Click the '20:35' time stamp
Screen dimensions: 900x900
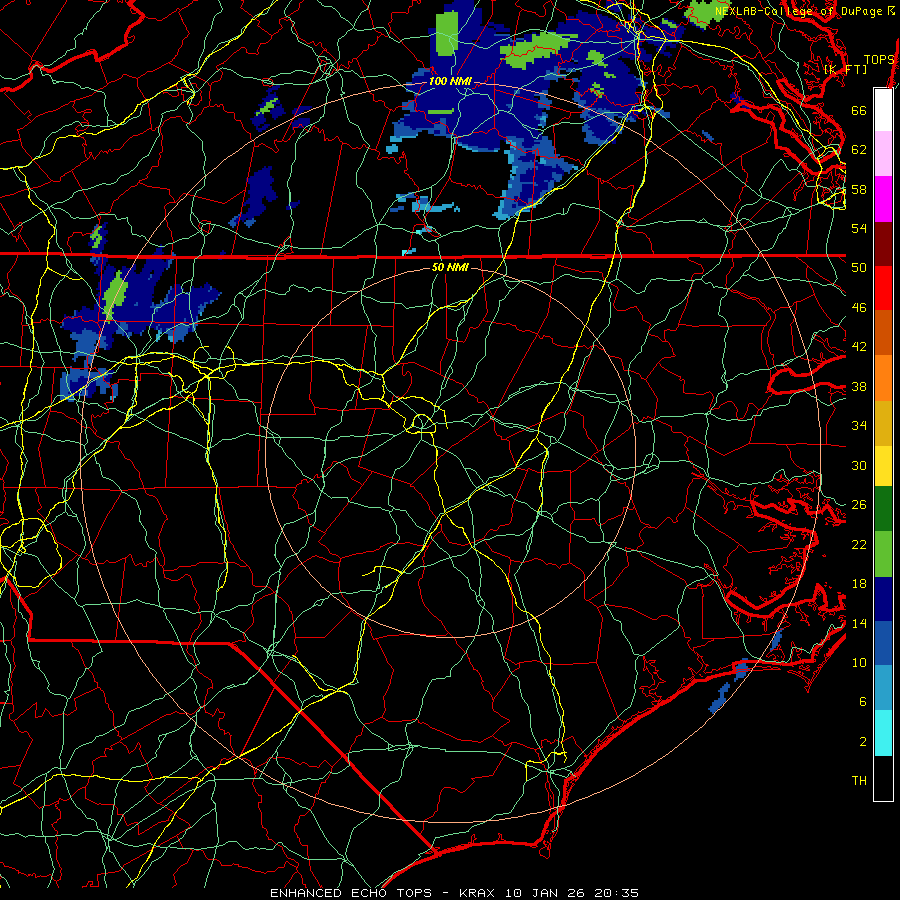pyautogui.click(x=617, y=893)
